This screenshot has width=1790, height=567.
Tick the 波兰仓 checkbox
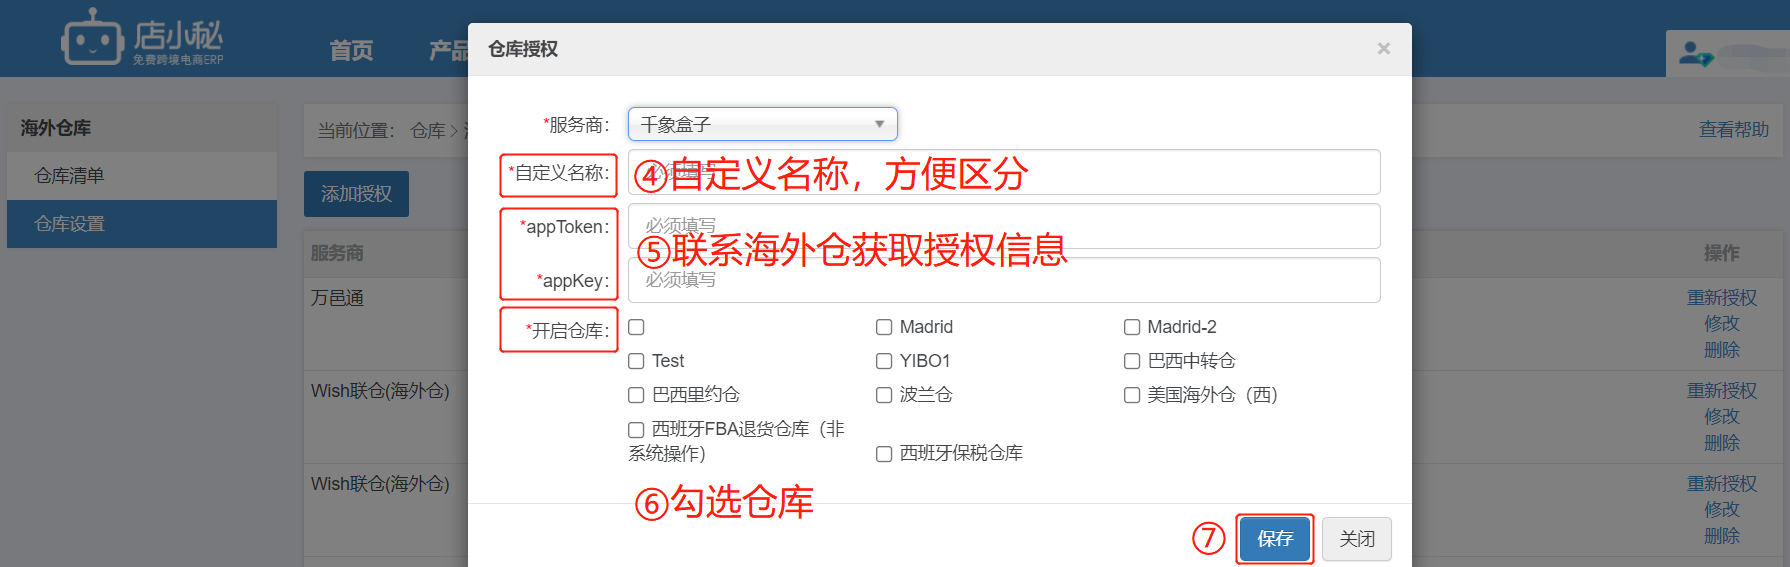(884, 395)
